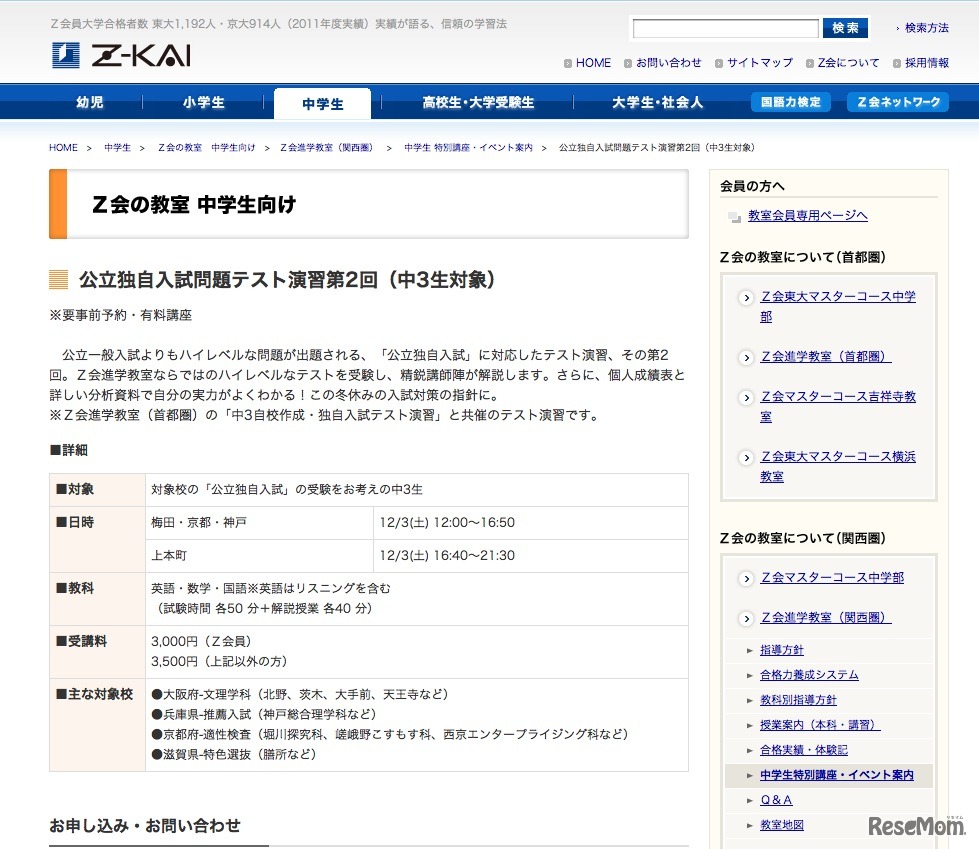Viewport: 979px width, 849px height.
Task: Select Q&A in the sidebar submenu
Action: pyautogui.click(x=776, y=800)
